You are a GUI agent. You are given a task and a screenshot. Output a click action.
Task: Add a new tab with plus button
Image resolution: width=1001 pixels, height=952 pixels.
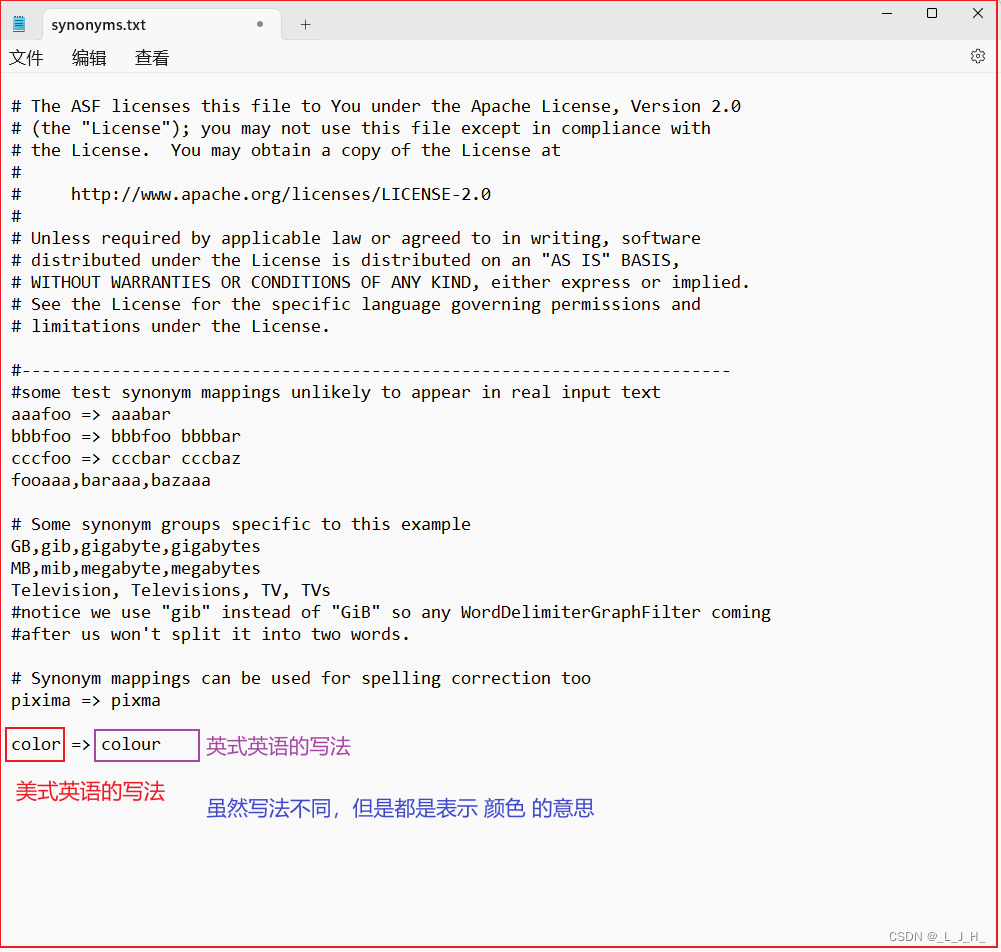pos(305,24)
